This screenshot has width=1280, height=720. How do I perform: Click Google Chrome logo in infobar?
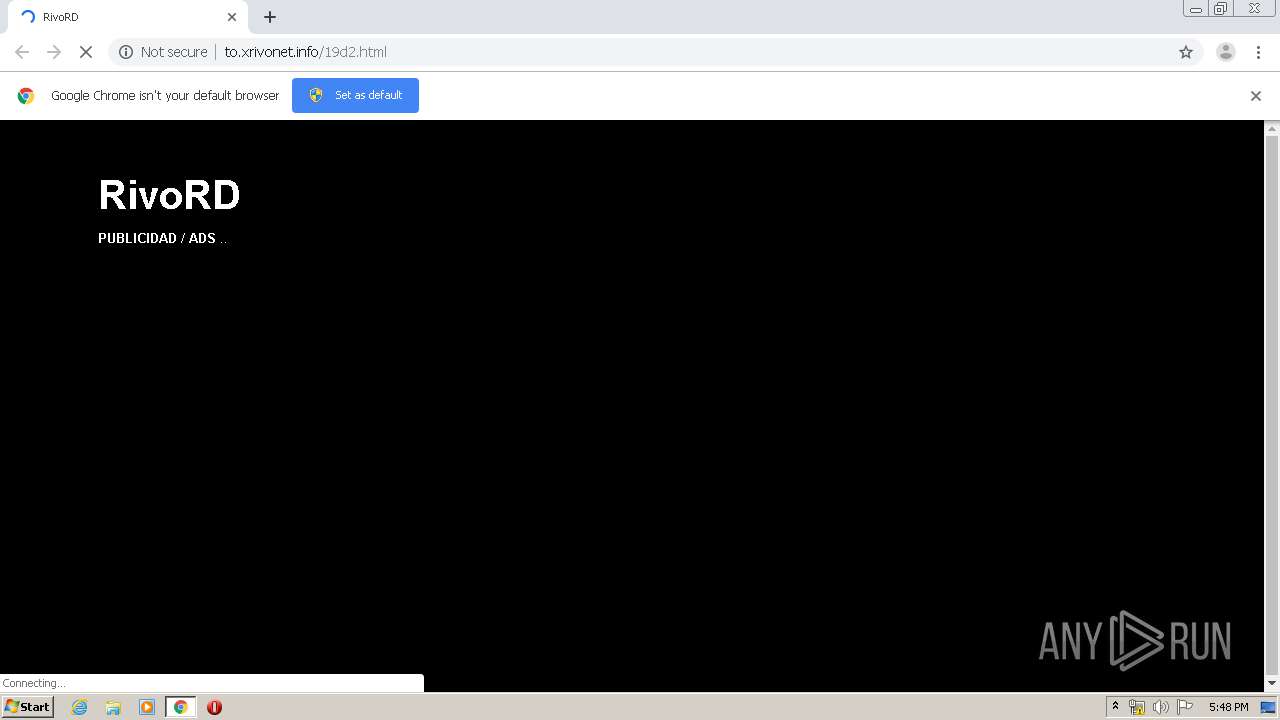pyautogui.click(x=26, y=96)
